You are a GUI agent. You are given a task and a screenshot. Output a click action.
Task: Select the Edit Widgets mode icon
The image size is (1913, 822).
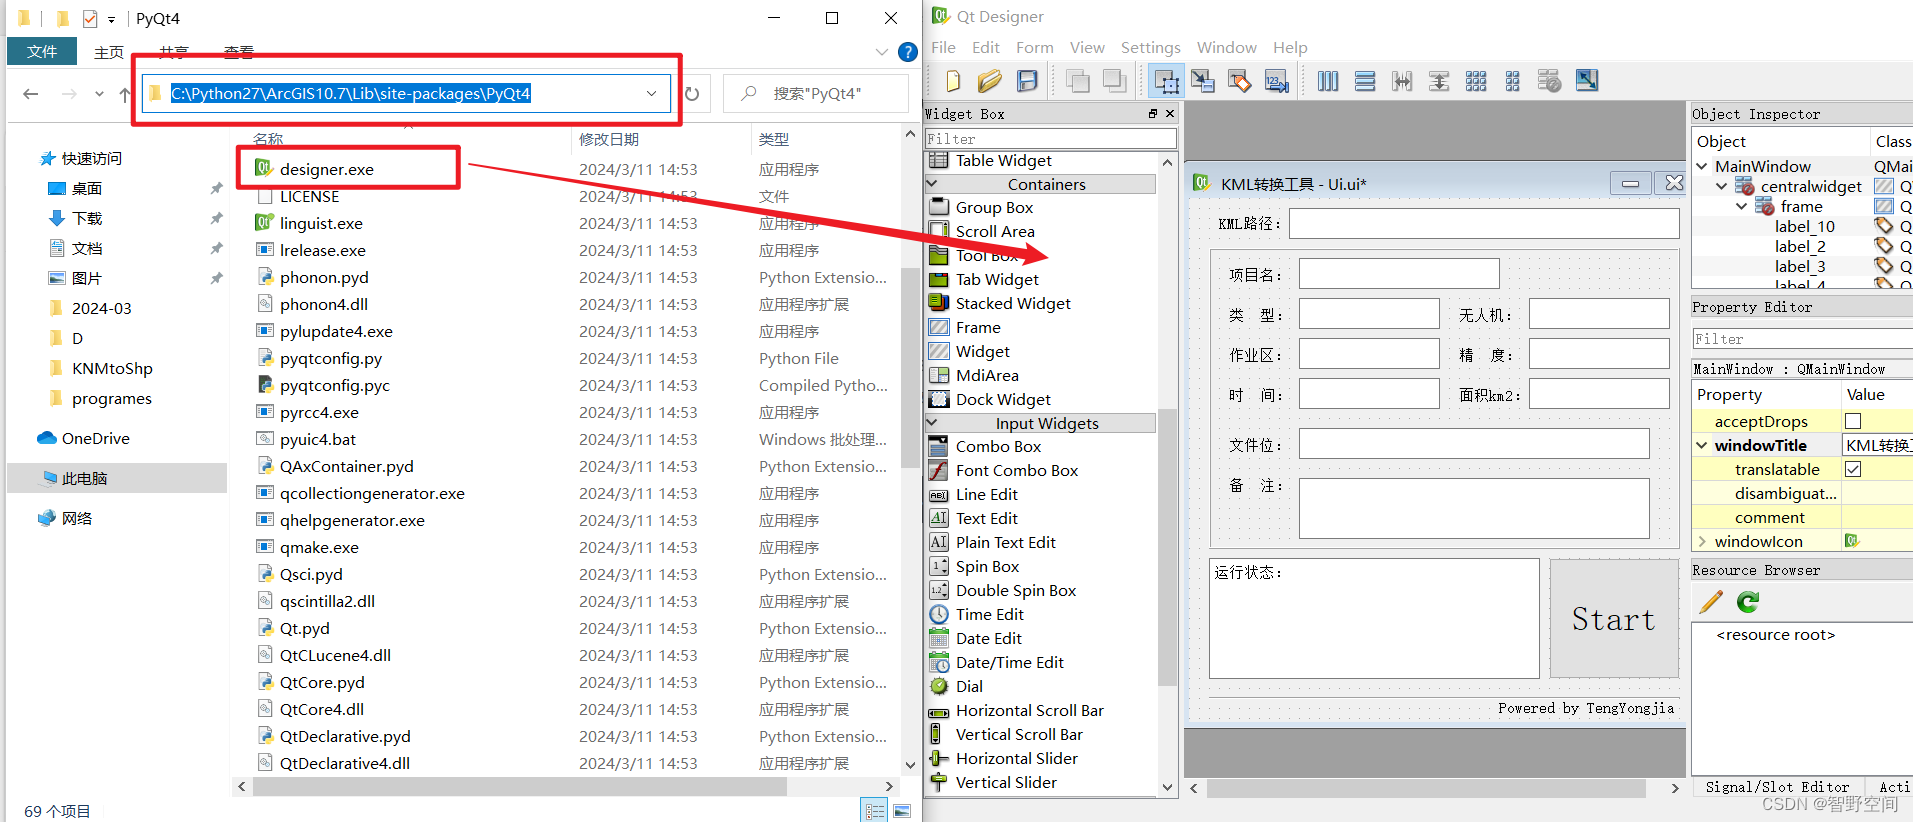click(x=1166, y=81)
